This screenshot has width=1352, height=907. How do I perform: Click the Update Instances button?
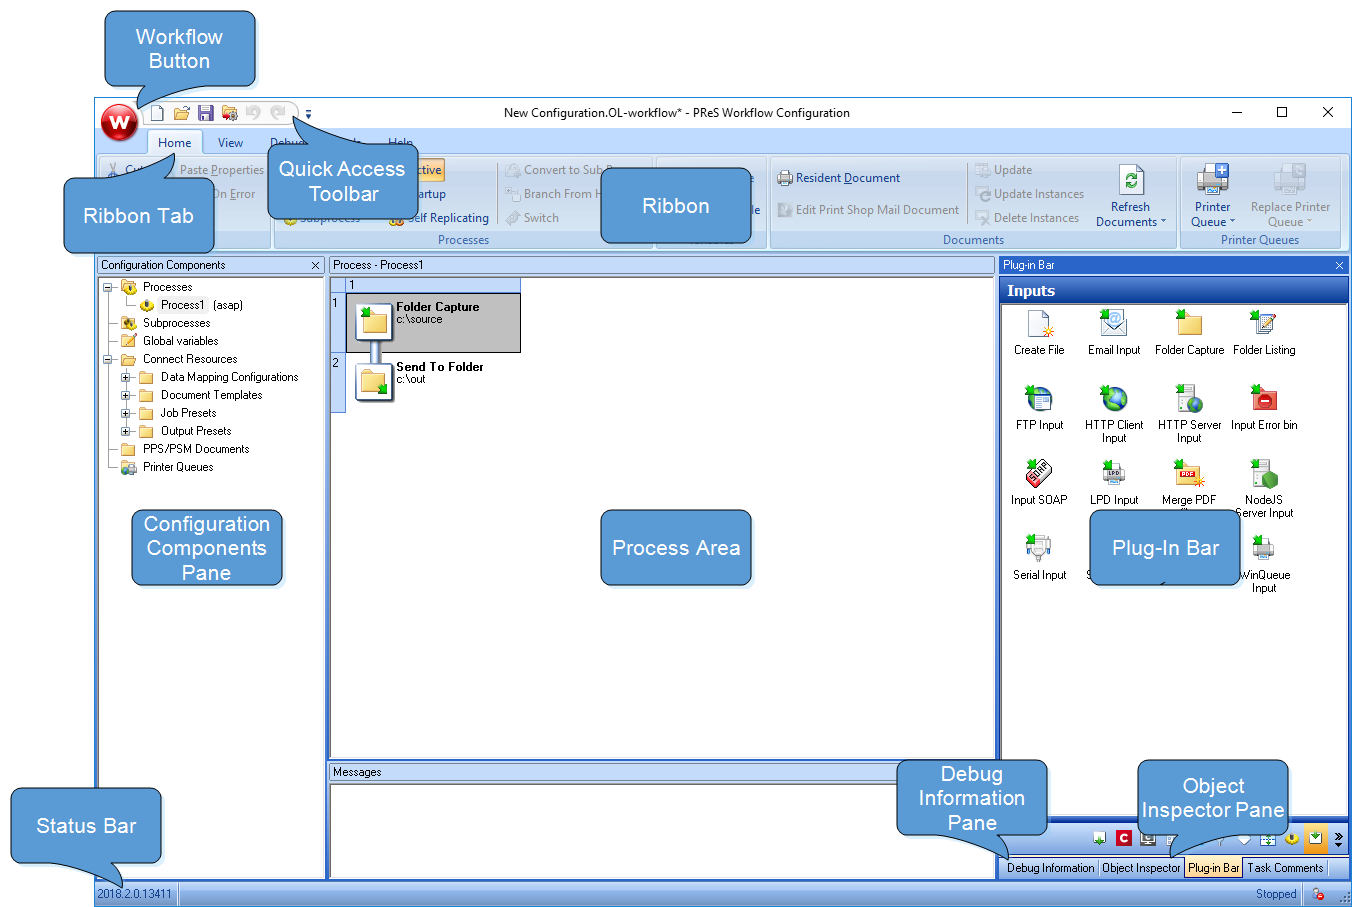coord(1030,194)
